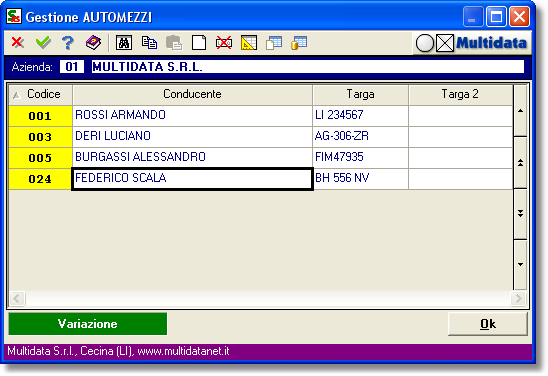
Task: Open help with the question mark icon
Action: pyautogui.click(x=68, y=43)
